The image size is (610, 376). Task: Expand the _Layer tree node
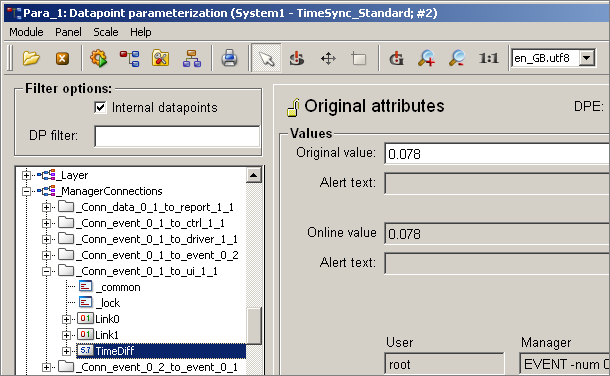click(x=26, y=175)
